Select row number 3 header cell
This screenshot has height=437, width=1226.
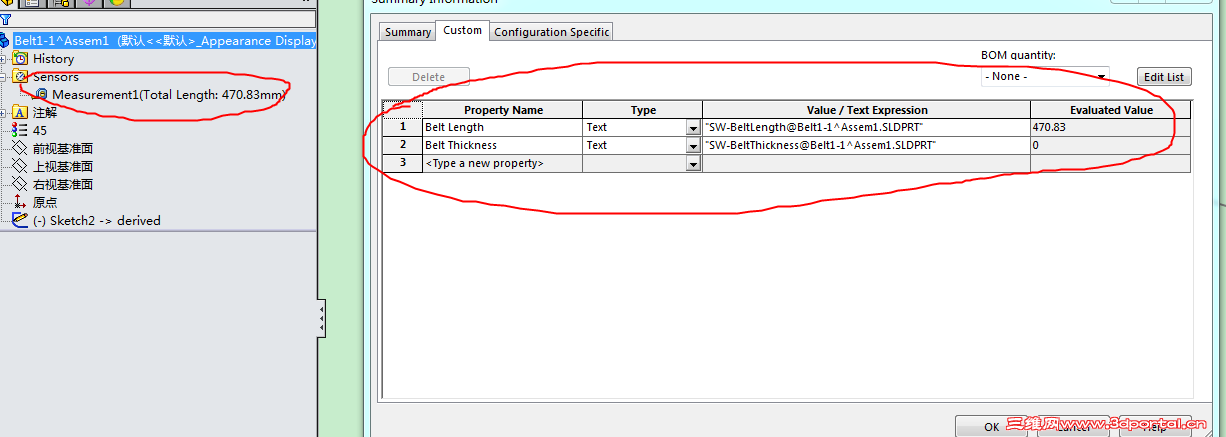pyautogui.click(x=403, y=163)
